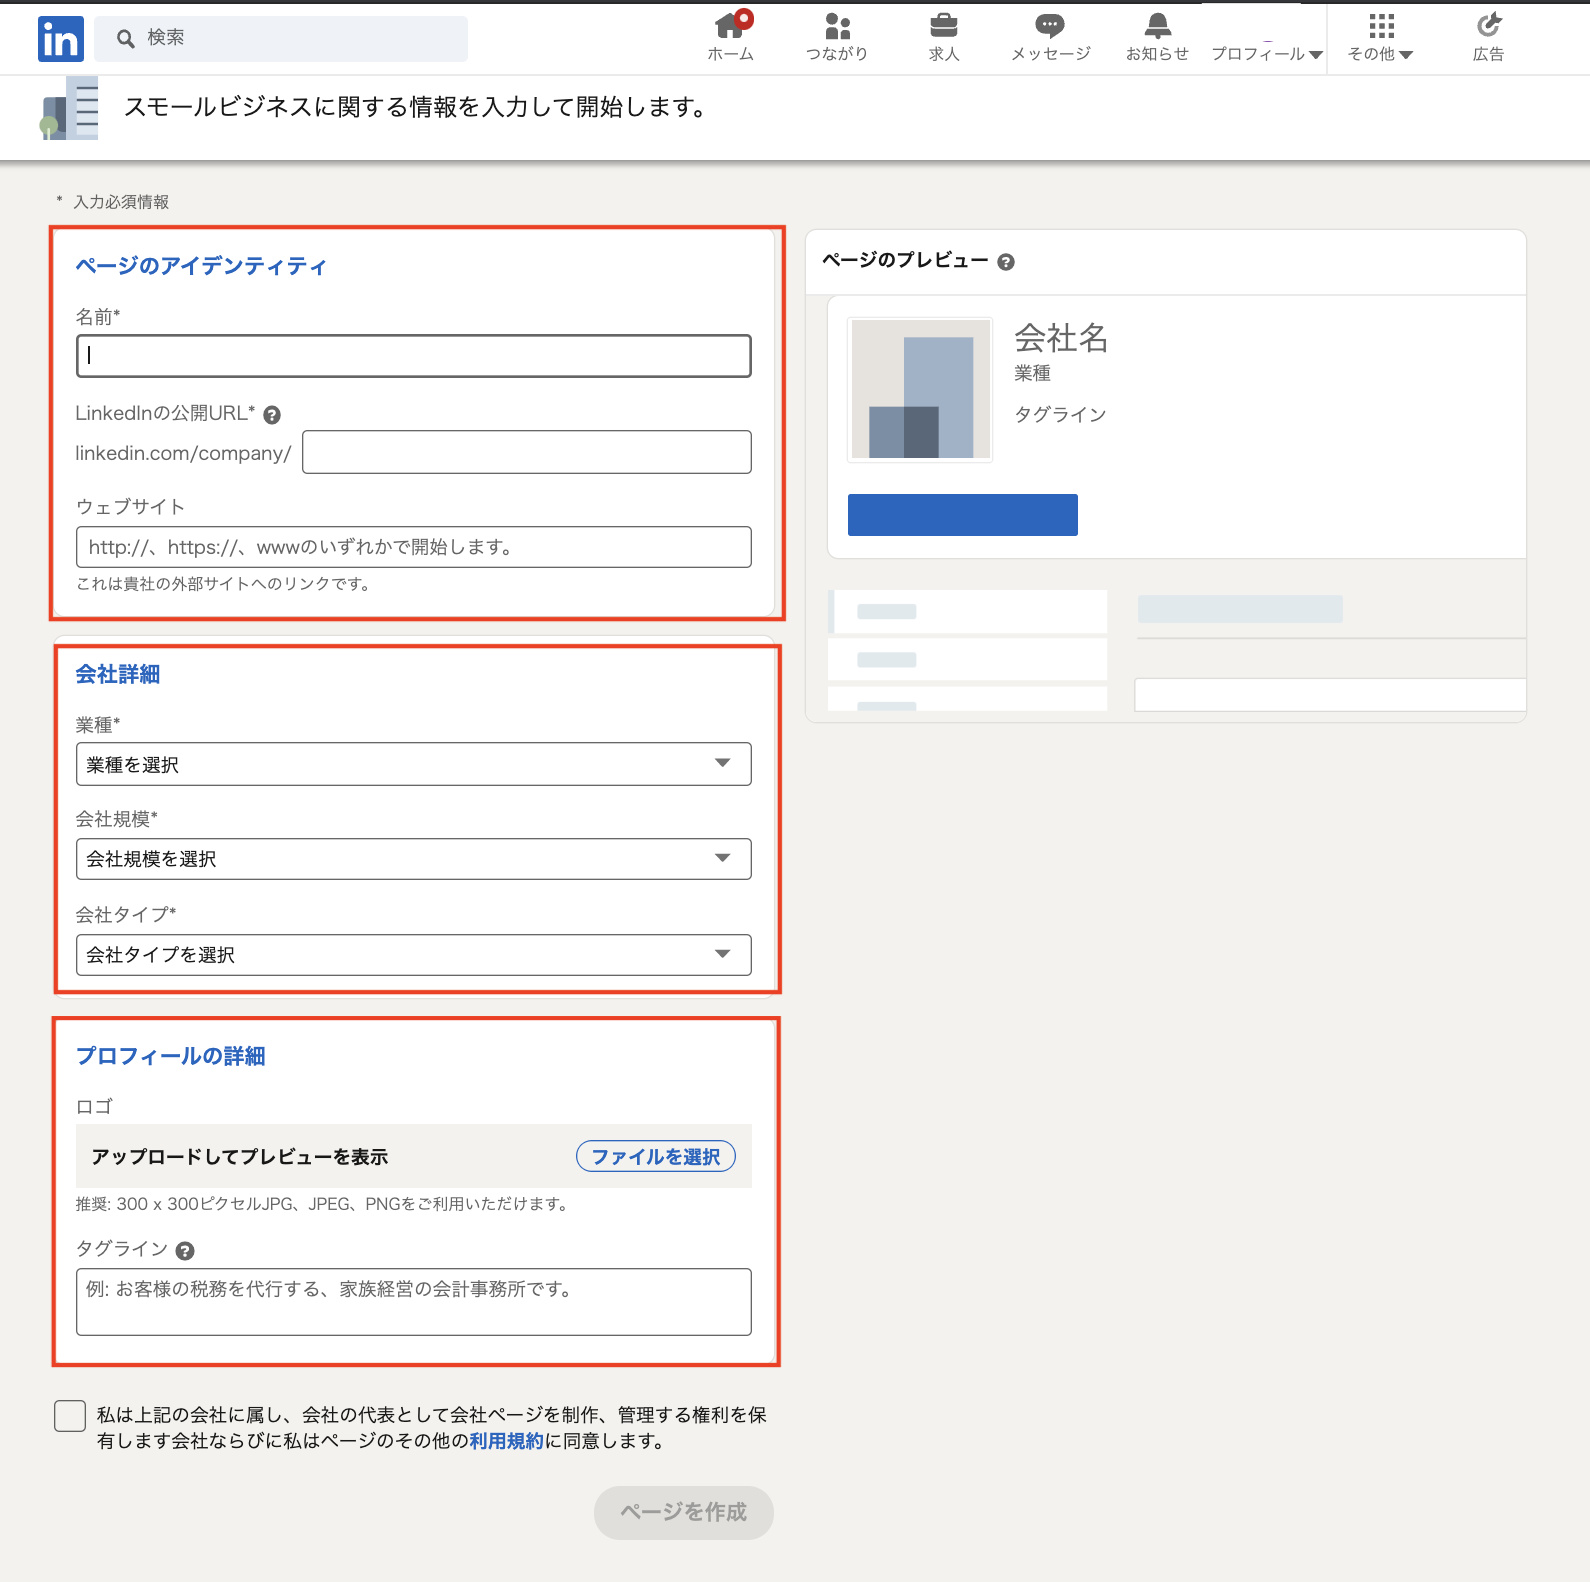
Task: Show notifications via お知らせ bell icon
Action: [x=1157, y=27]
